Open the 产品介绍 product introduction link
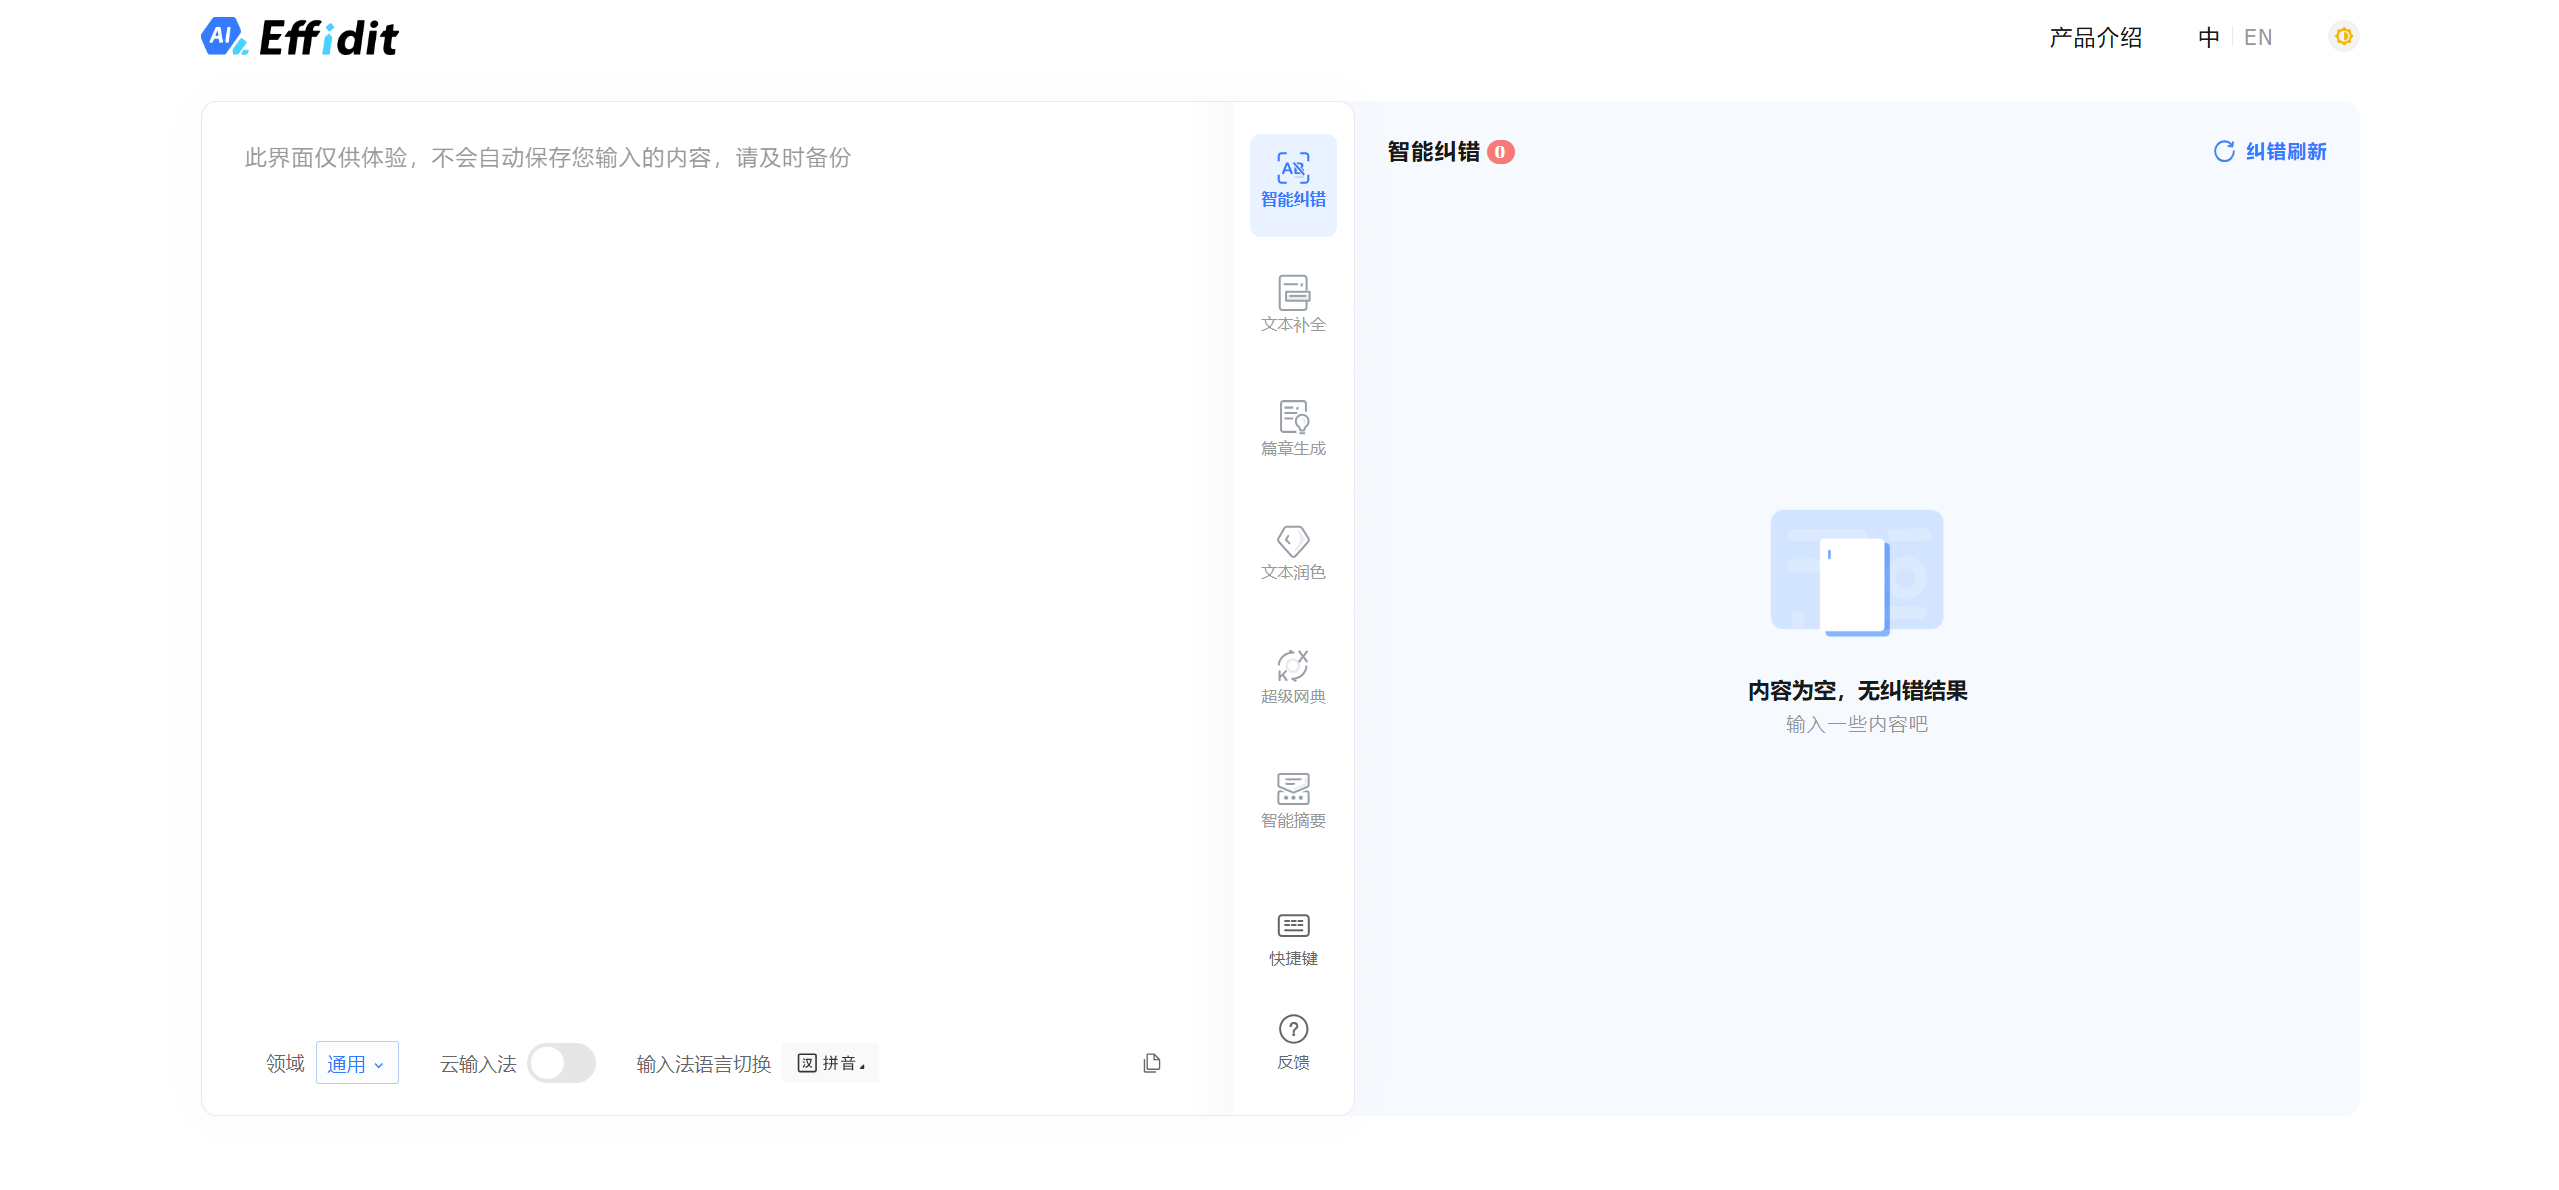The image size is (2559, 1190). coord(2095,38)
